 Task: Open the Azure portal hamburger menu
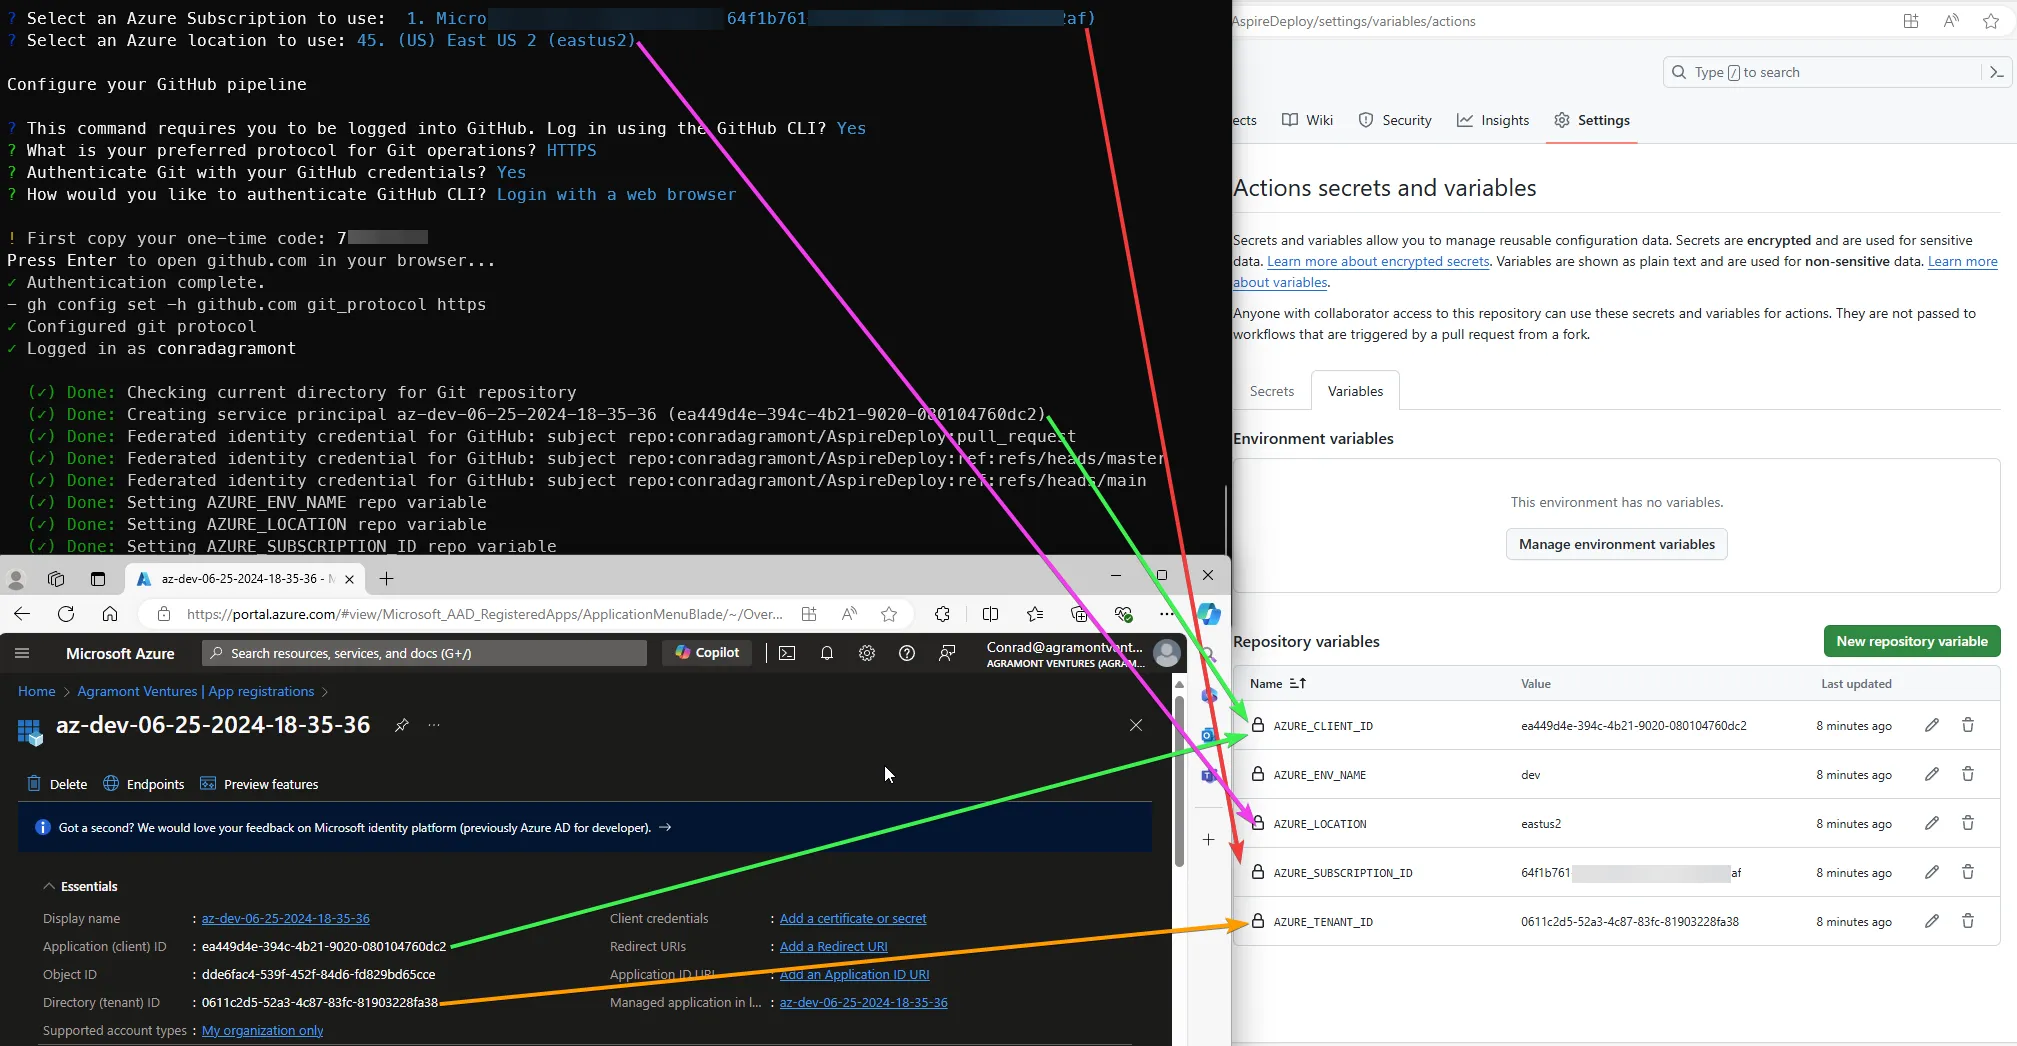[x=22, y=653]
